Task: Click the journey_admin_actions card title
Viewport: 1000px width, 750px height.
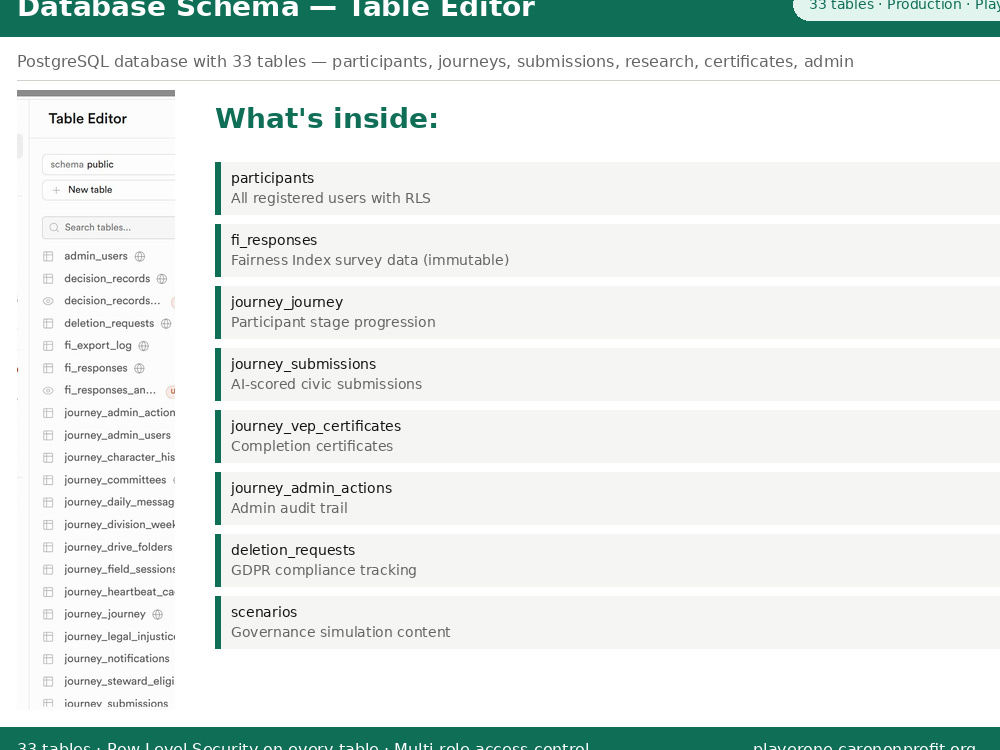Action: pyautogui.click(x=311, y=488)
